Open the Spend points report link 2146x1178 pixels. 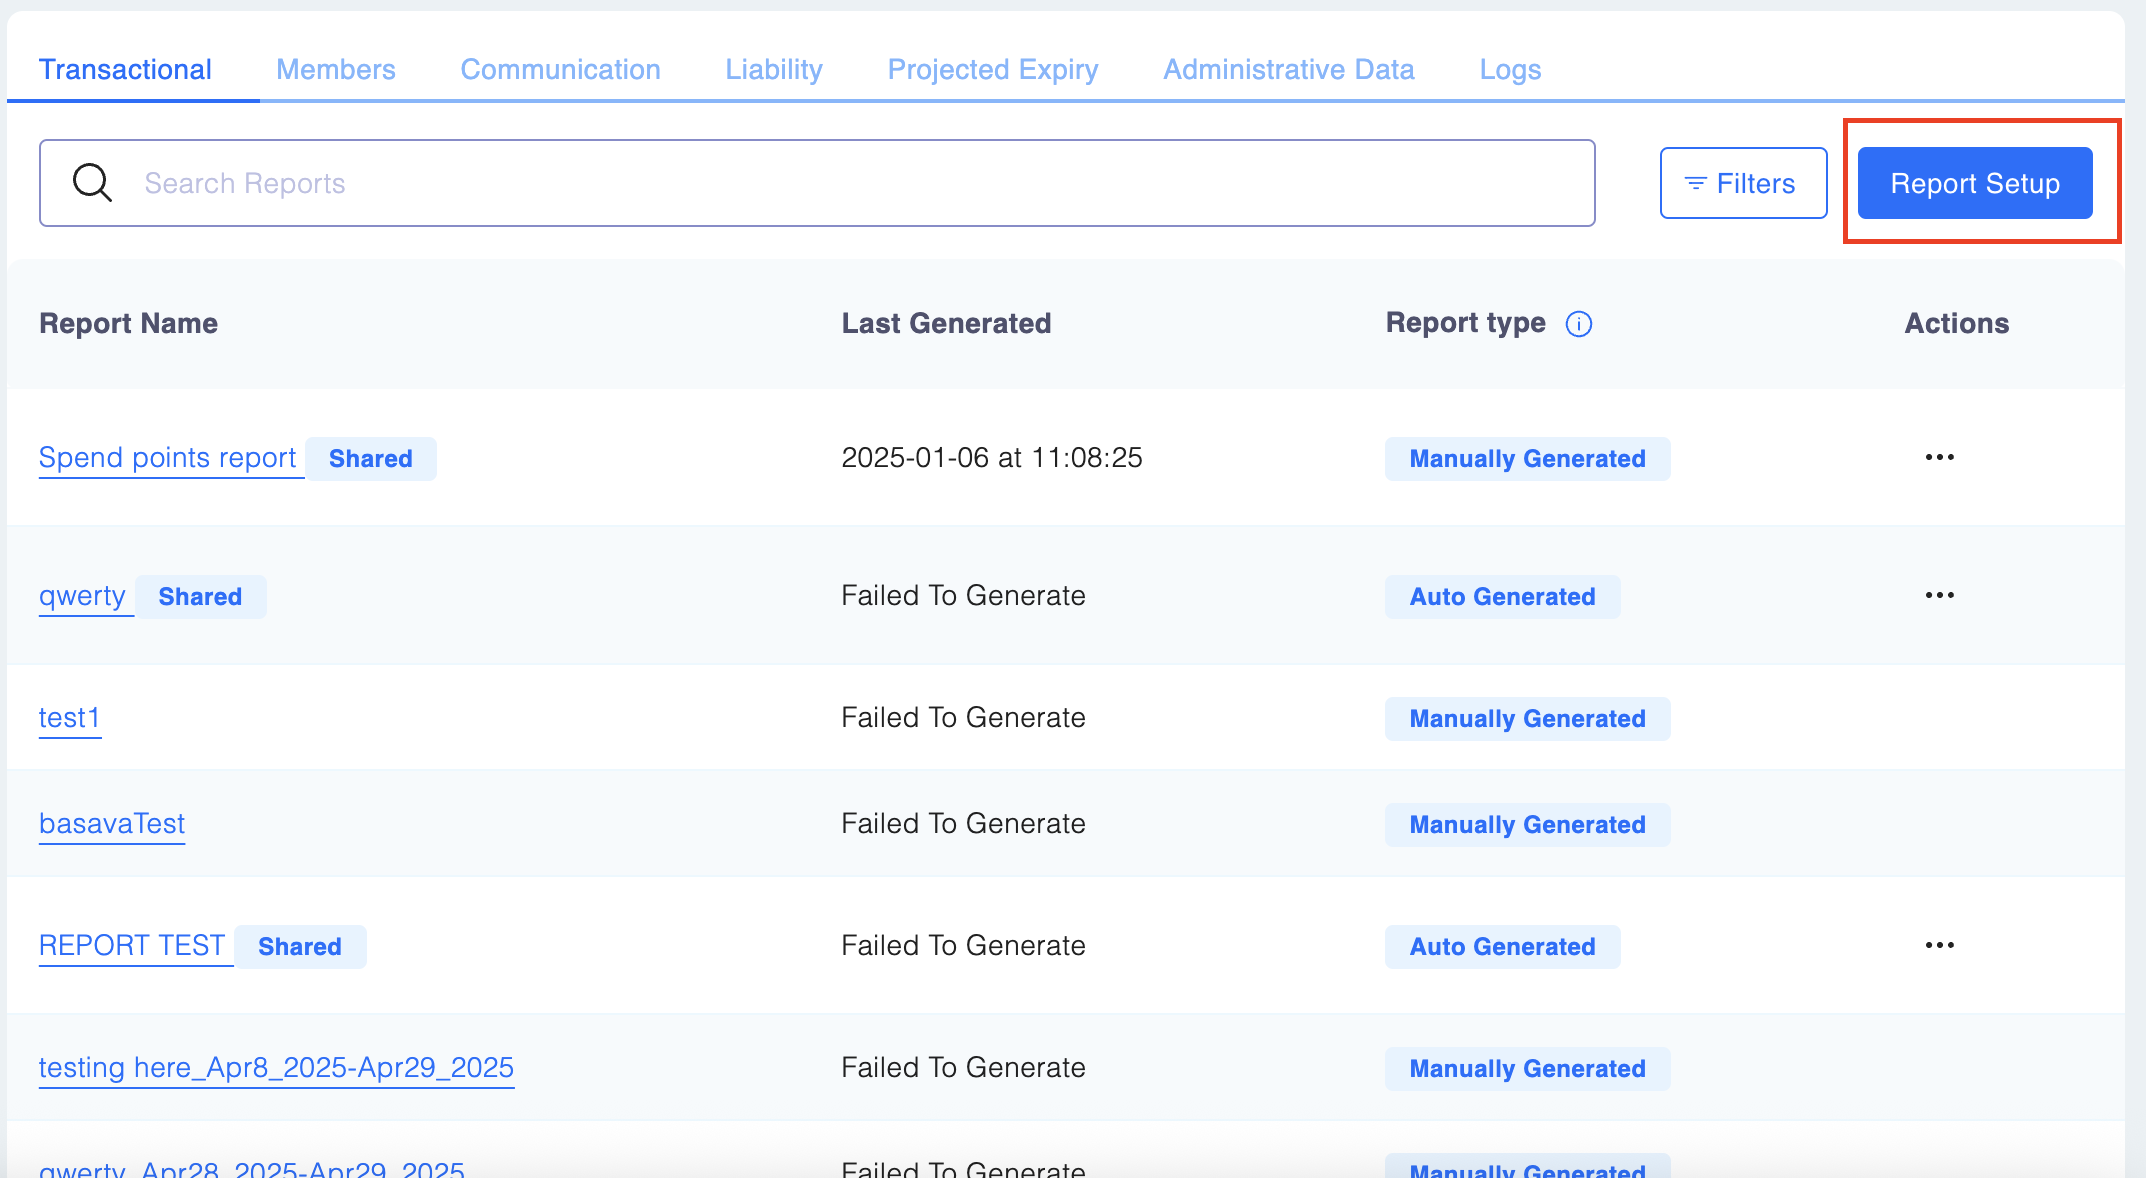(x=167, y=457)
